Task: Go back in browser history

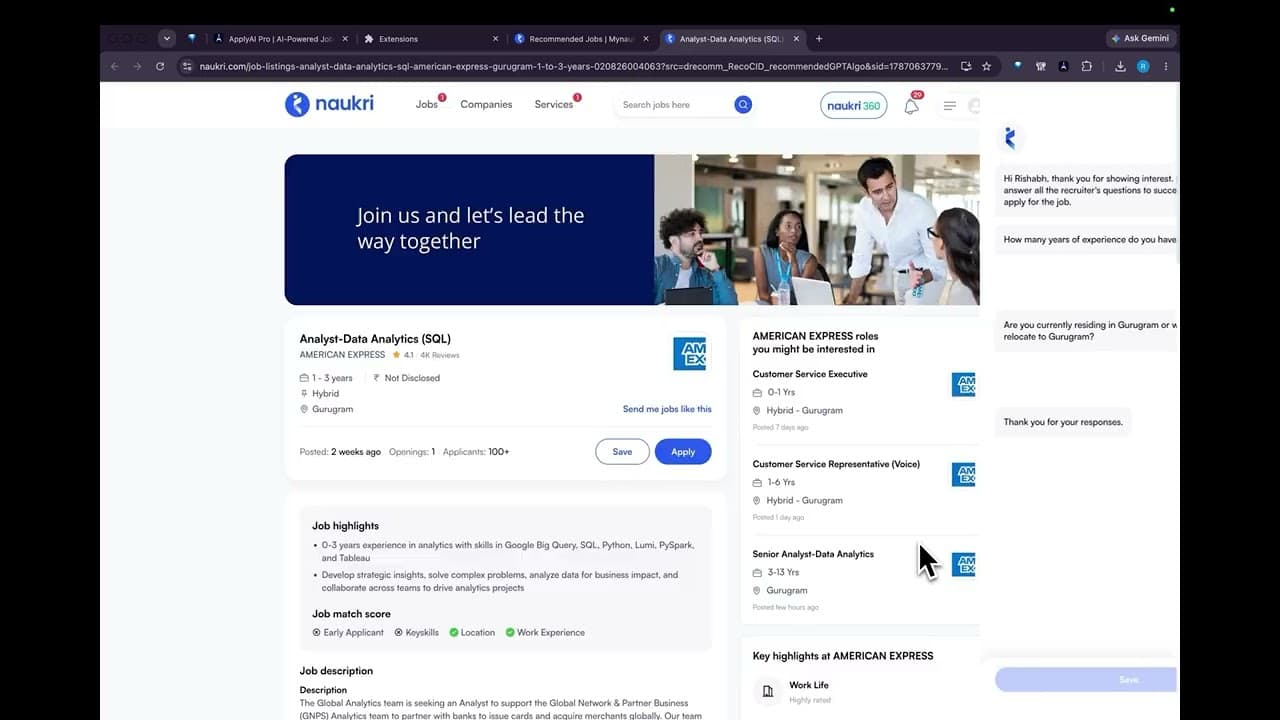Action: tap(114, 66)
